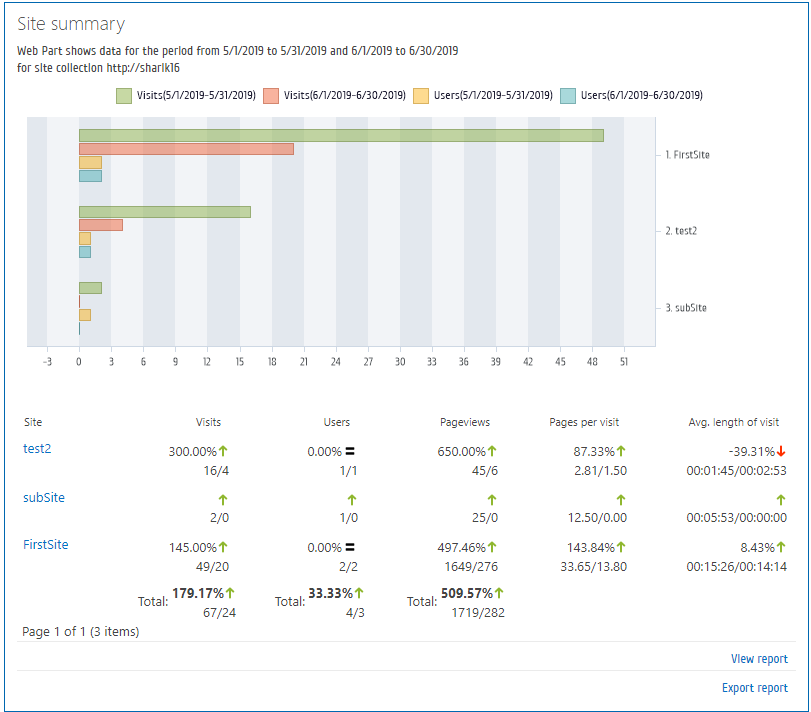The width and height of the screenshot is (811, 712).
Task: Click subSite up arrow above 00:05:53/00:00:00
Action: [781, 499]
